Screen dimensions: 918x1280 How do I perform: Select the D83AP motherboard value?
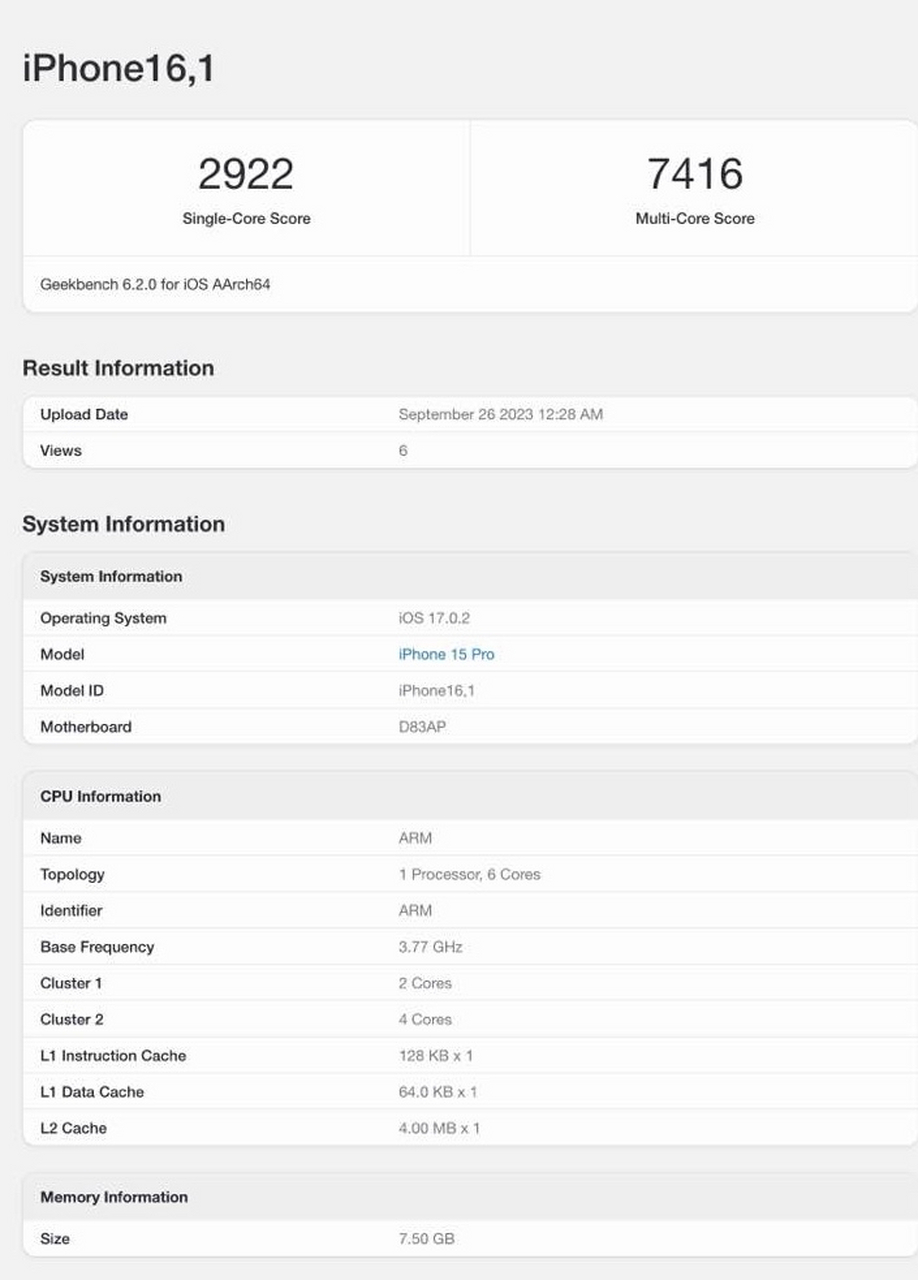(x=422, y=726)
